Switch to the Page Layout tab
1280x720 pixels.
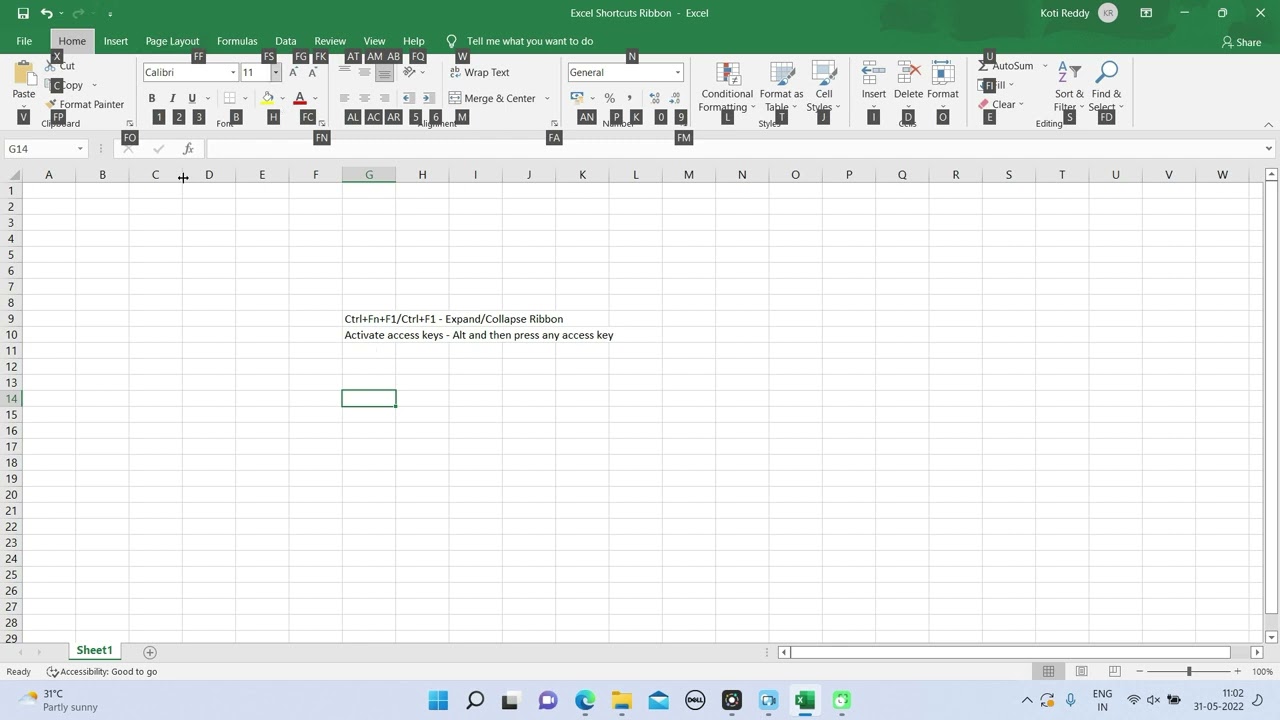[172, 41]
